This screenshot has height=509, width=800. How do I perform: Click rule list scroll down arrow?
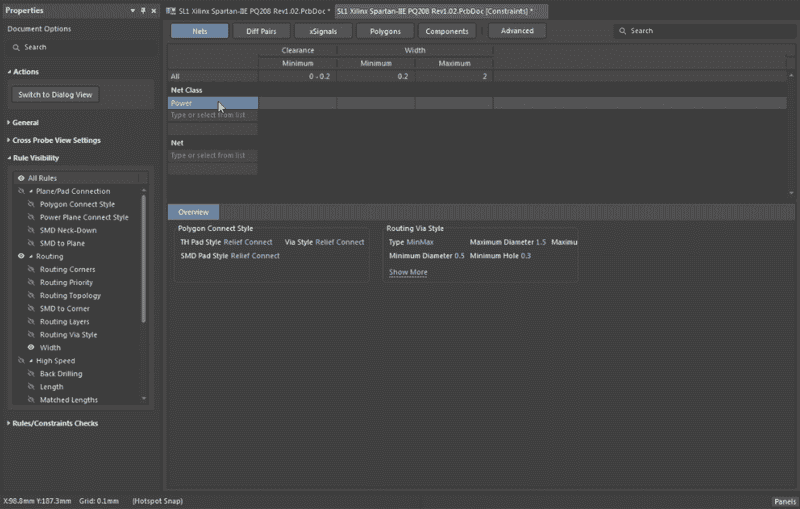[144, 399]
